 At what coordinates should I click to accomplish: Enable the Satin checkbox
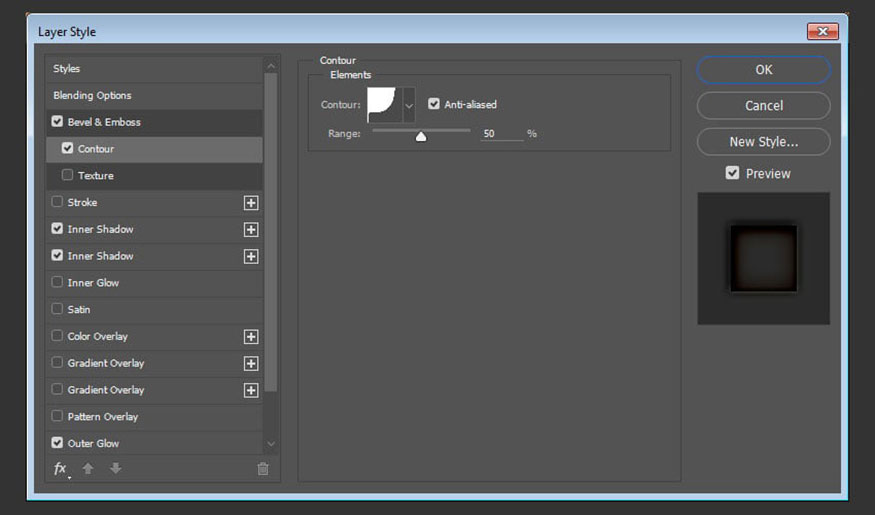click(57, 309)
